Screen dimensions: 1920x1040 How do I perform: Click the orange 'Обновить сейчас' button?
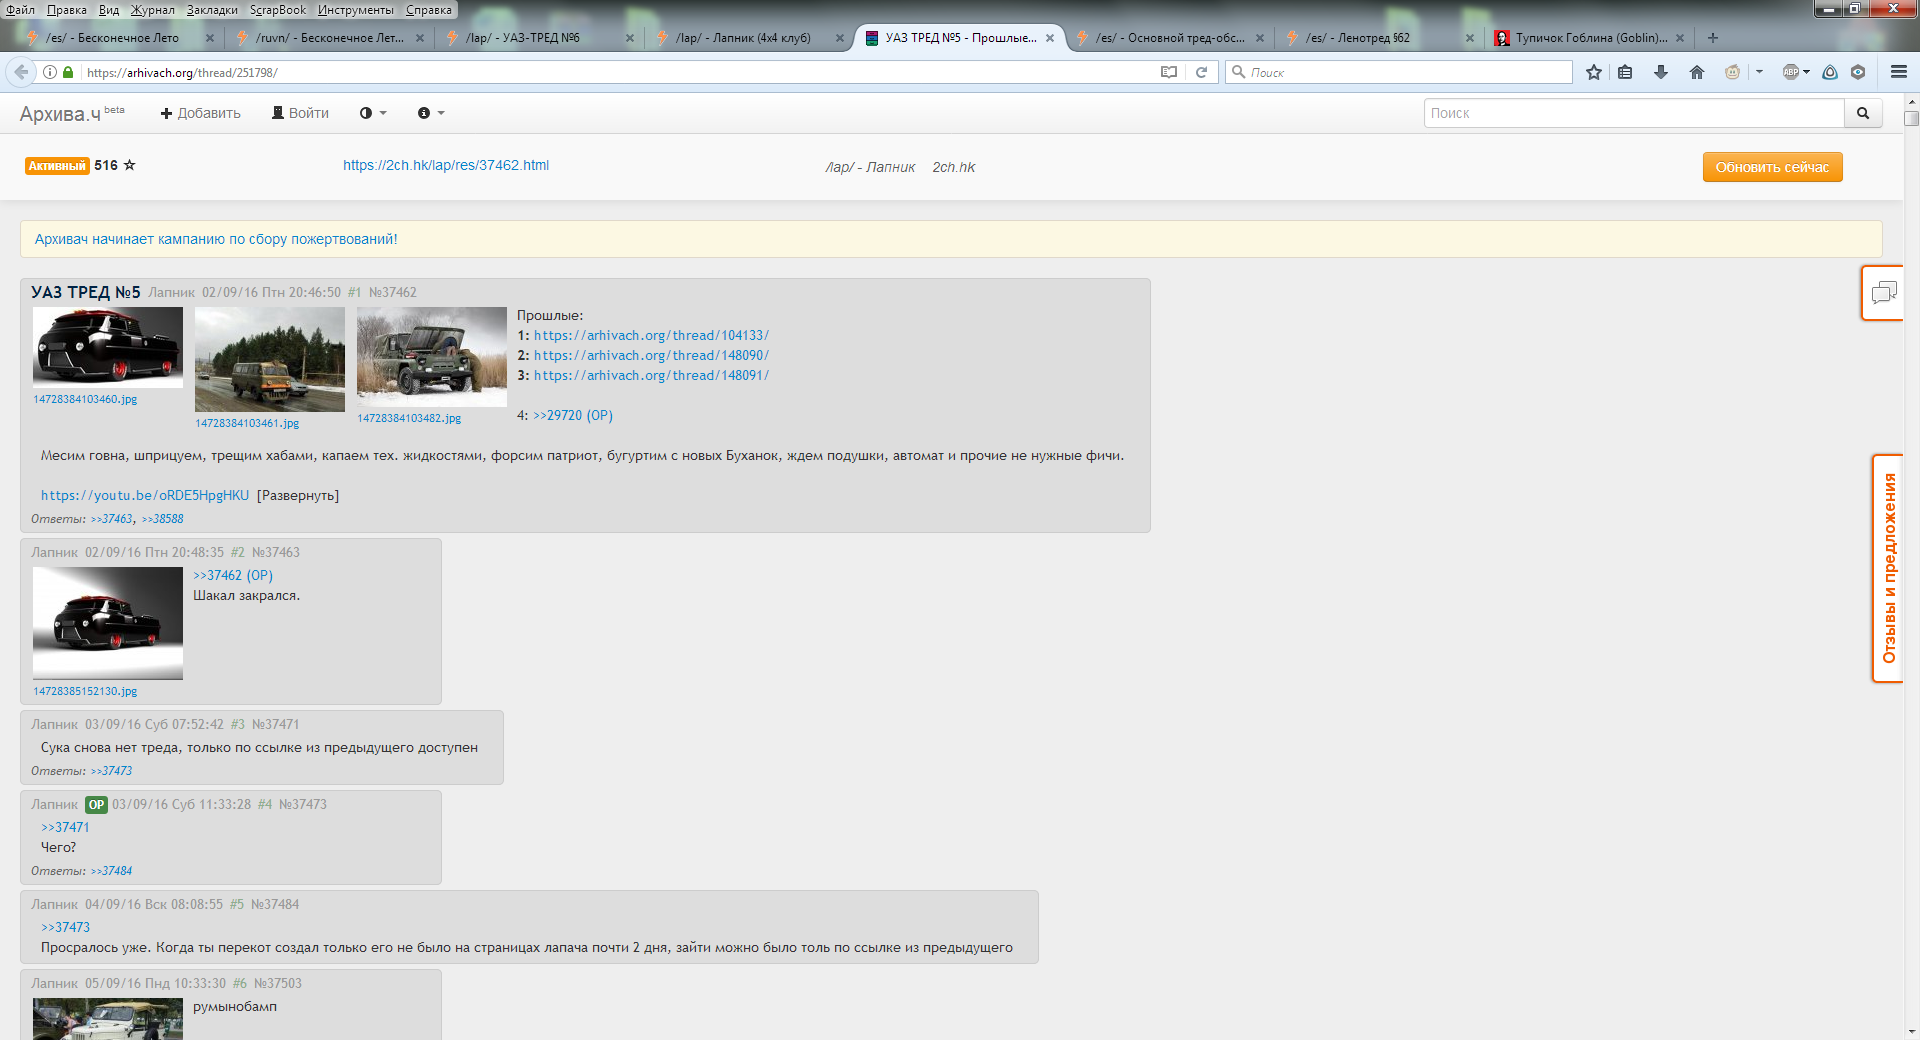pyautogui.click(x=1772, y=167)
